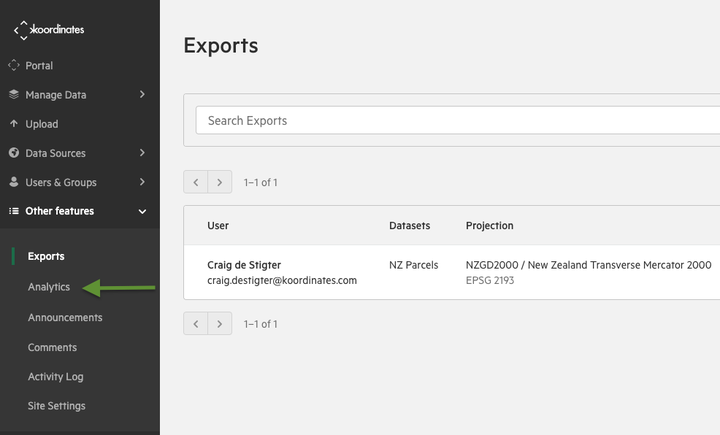Go to previous page using bottom pagination arrow
Screen dimensions: 720x435
[x=196, y=324]
